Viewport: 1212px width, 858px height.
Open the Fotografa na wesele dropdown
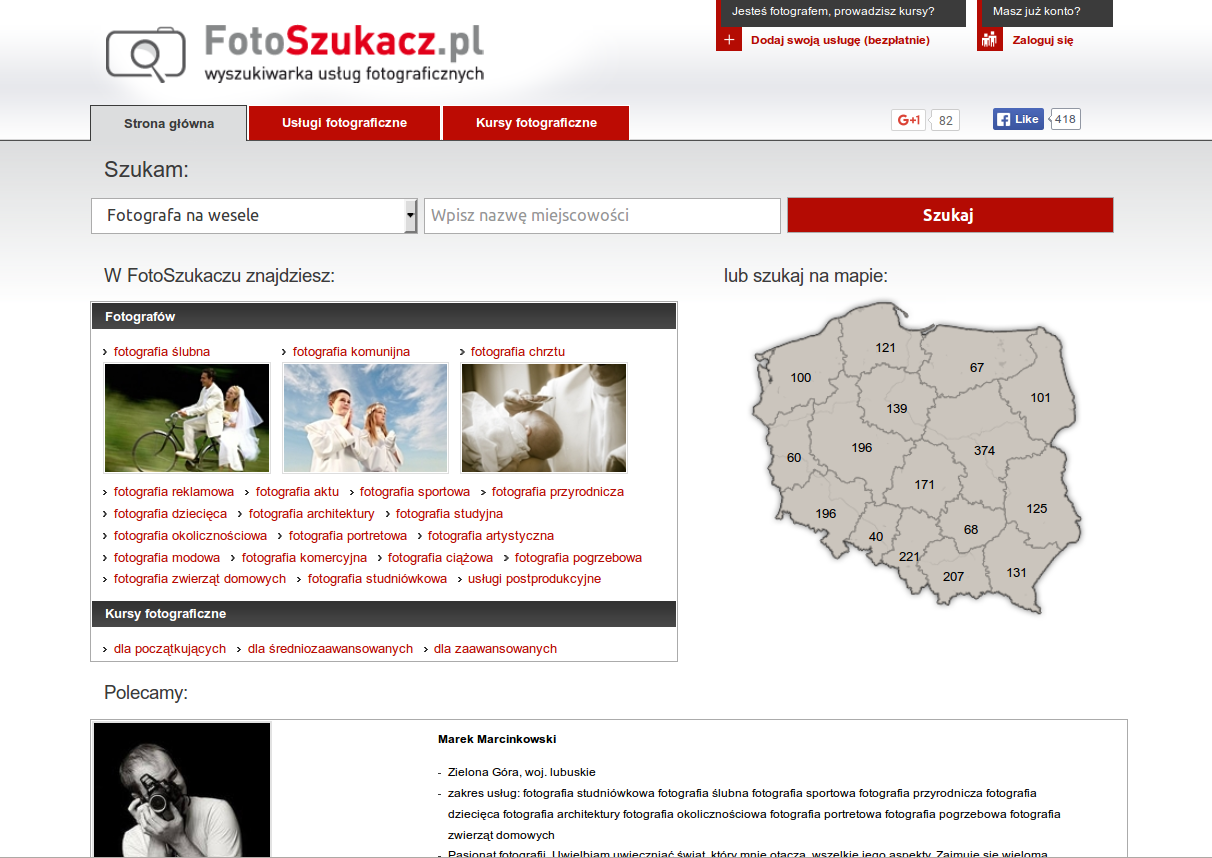(x=254, y=216)
